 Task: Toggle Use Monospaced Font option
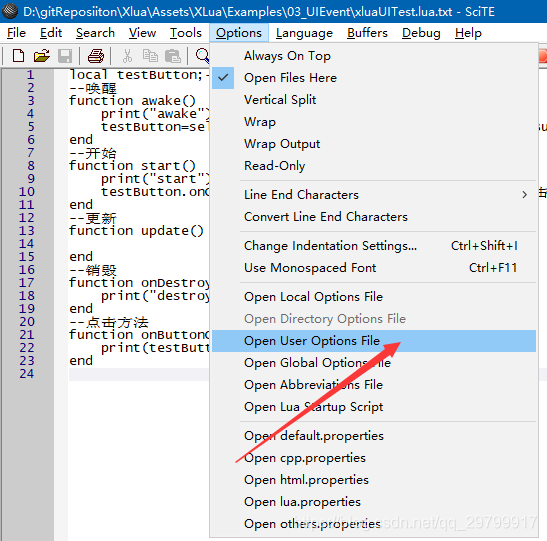(x=374, y=268)
